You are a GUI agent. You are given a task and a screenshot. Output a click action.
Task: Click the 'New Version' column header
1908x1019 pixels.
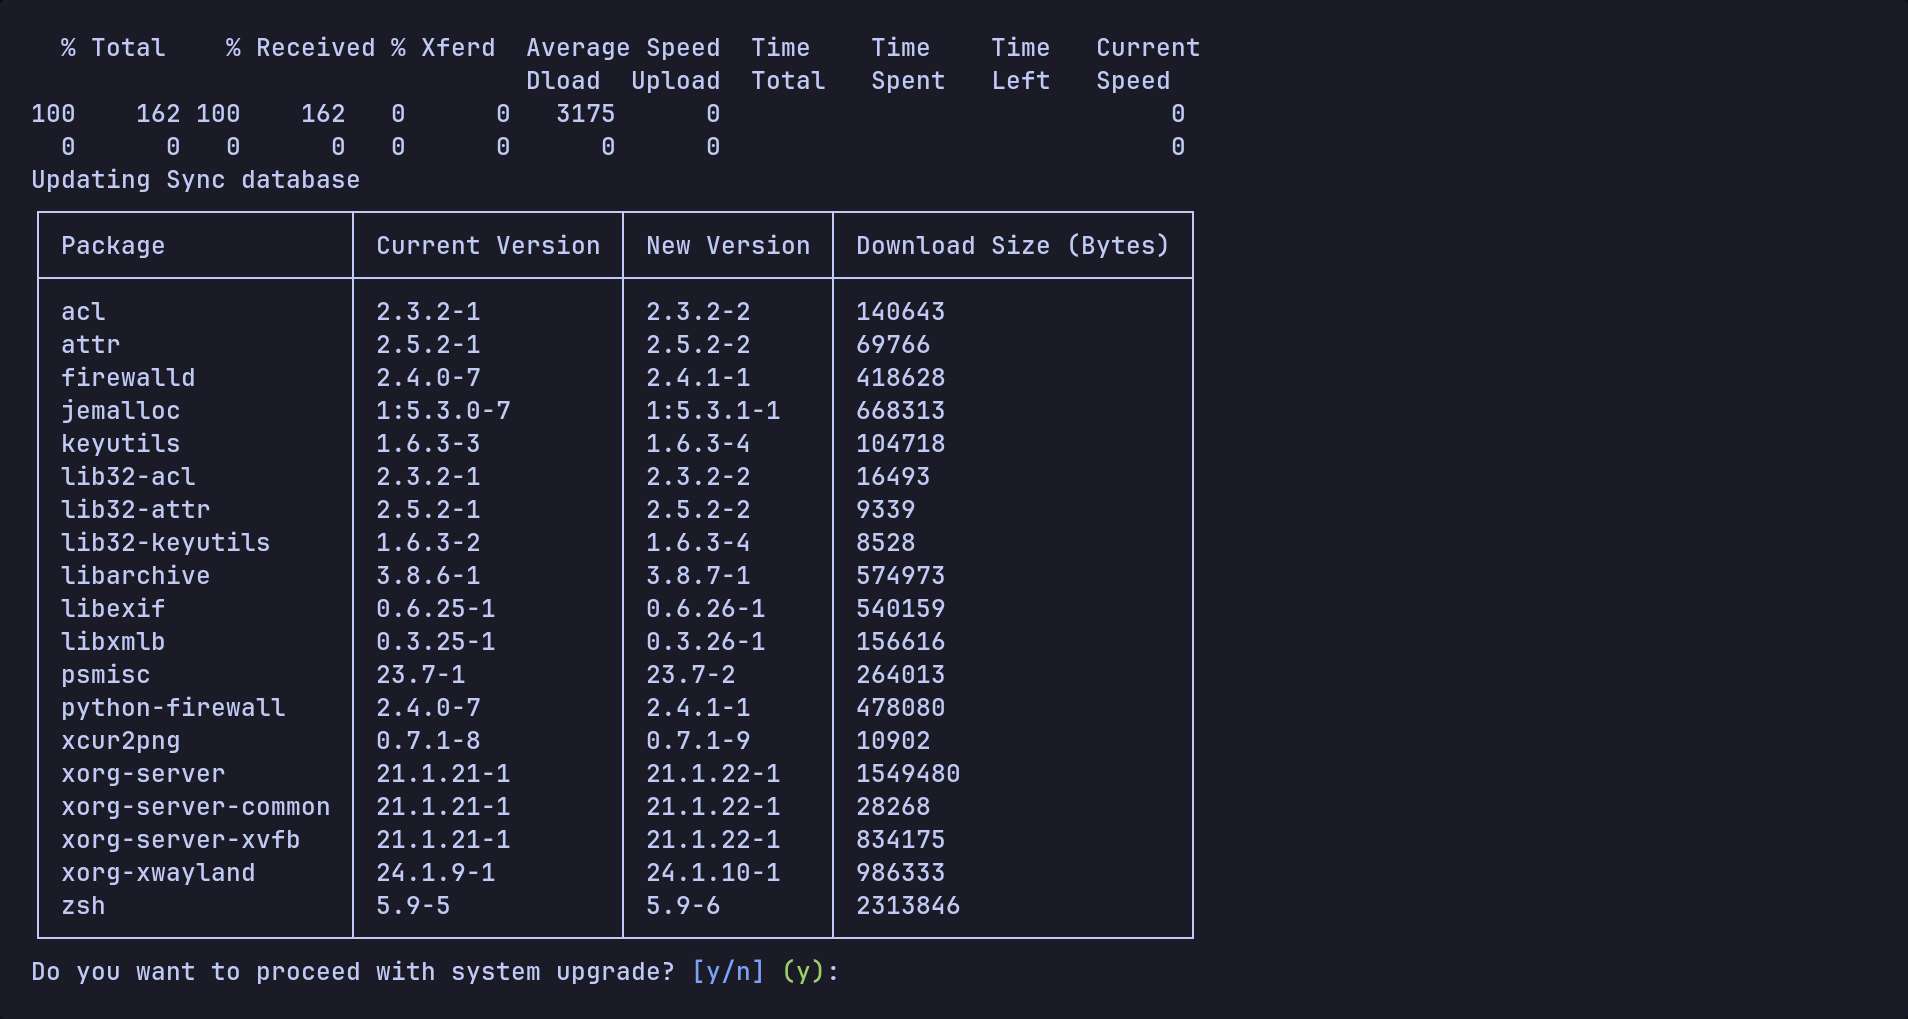[x=728, y=246]
